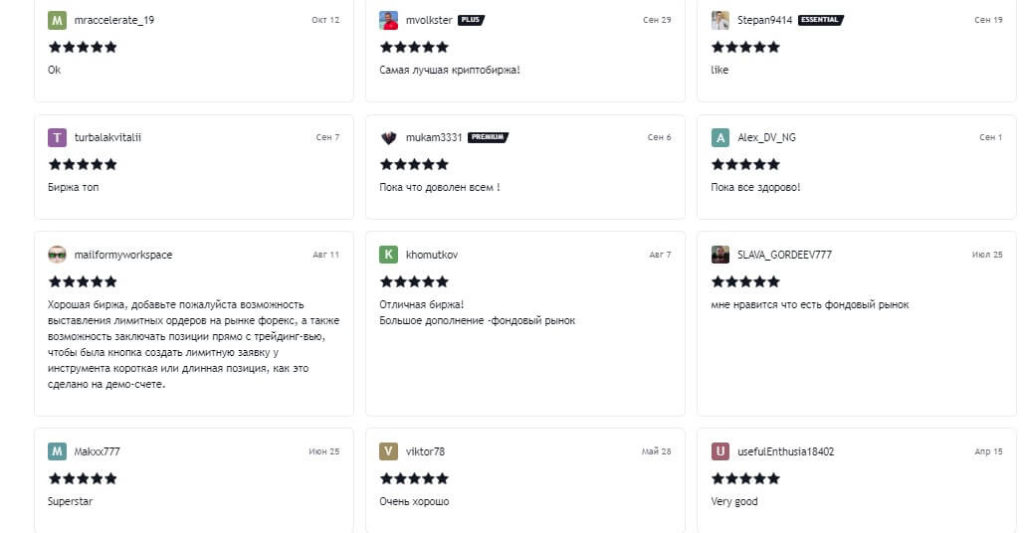This screenshot has height=533, width=1024.
Task: Click the ESSENTIAL badge beside Stepan9414
Action: (820, 20)
